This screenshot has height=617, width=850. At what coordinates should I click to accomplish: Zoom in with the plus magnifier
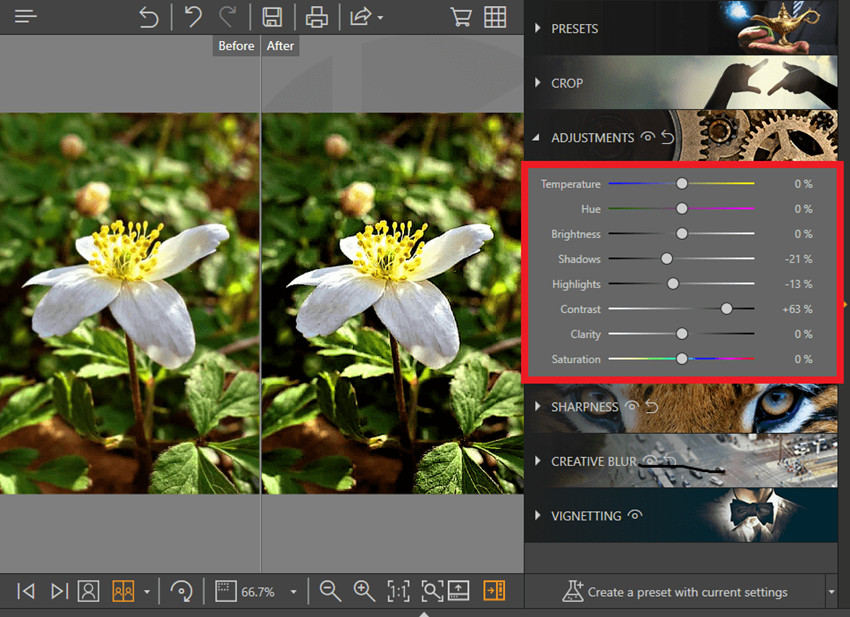[364, 591]
